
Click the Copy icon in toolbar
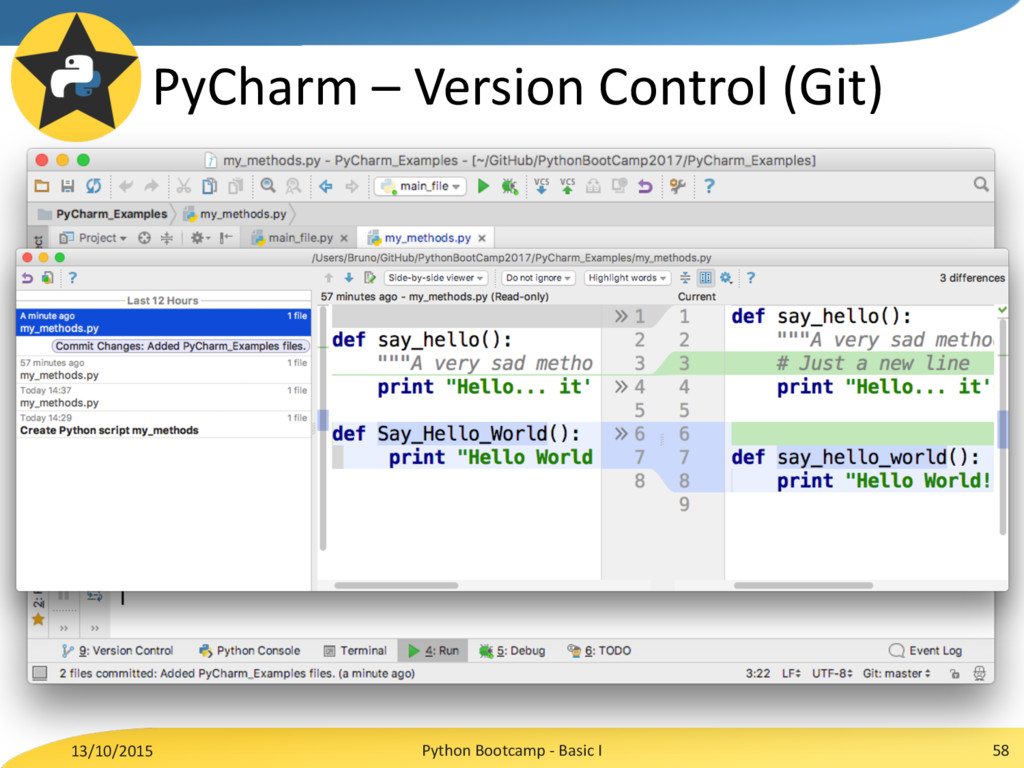pyautogui.click(x=209, y=186)
